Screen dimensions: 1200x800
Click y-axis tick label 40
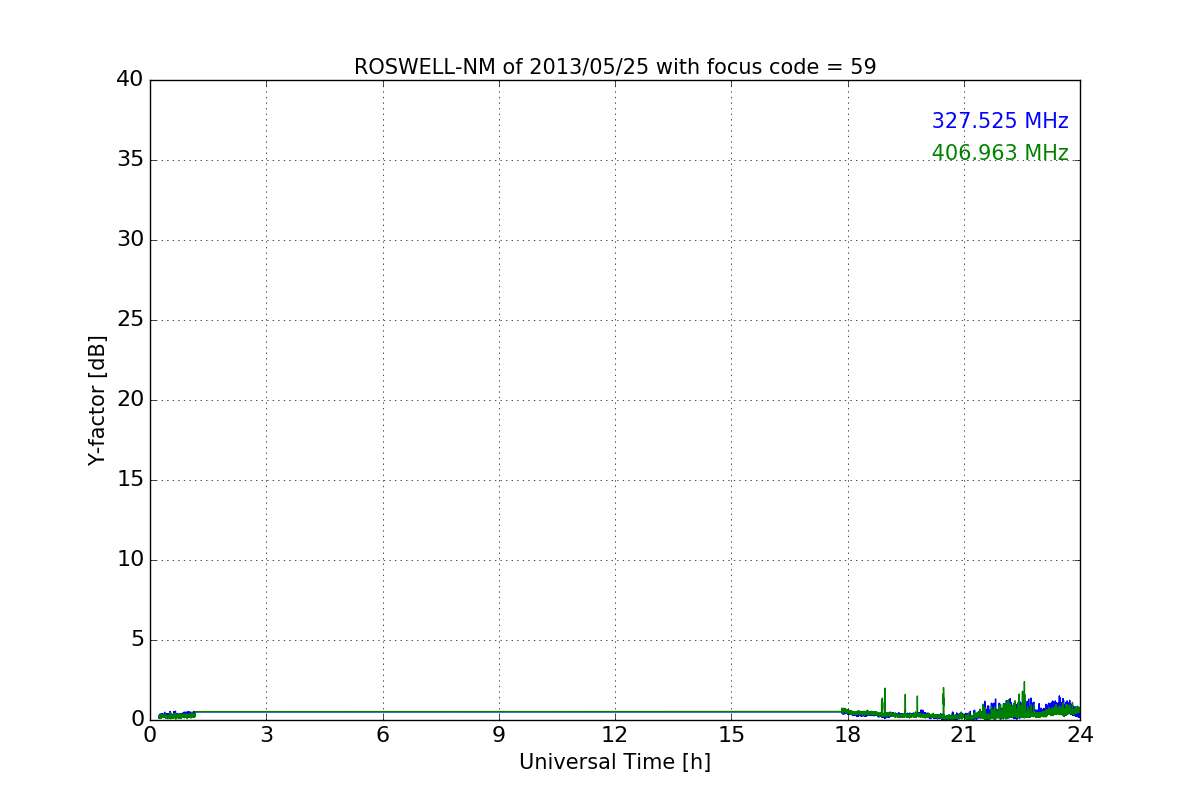pos(130,80)
